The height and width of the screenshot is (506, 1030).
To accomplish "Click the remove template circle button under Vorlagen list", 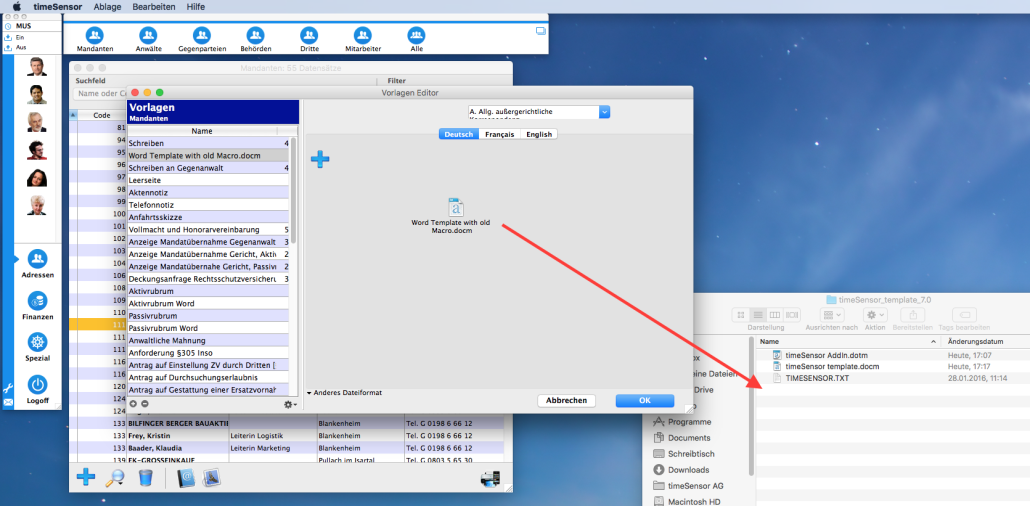I will coord(145,404).
